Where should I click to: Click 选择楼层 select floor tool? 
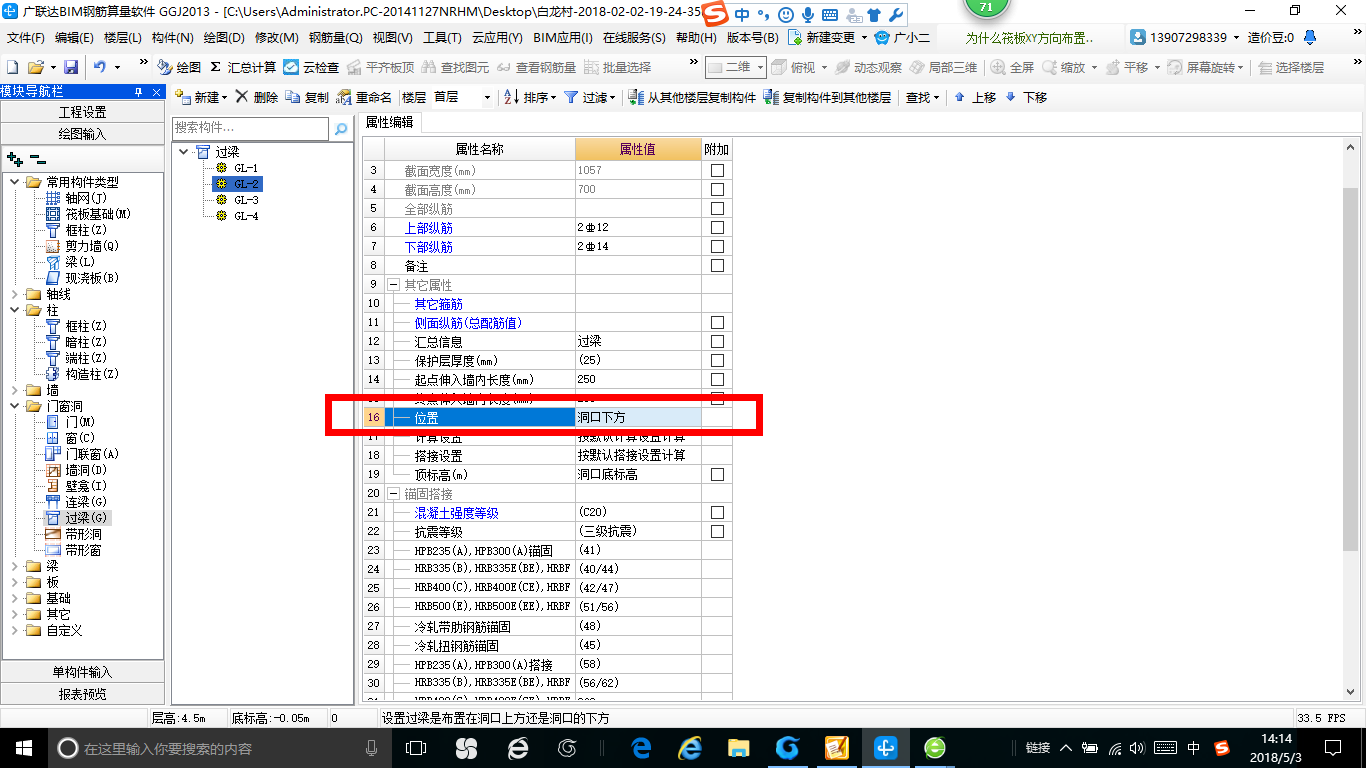click(x=1291, y=67)
